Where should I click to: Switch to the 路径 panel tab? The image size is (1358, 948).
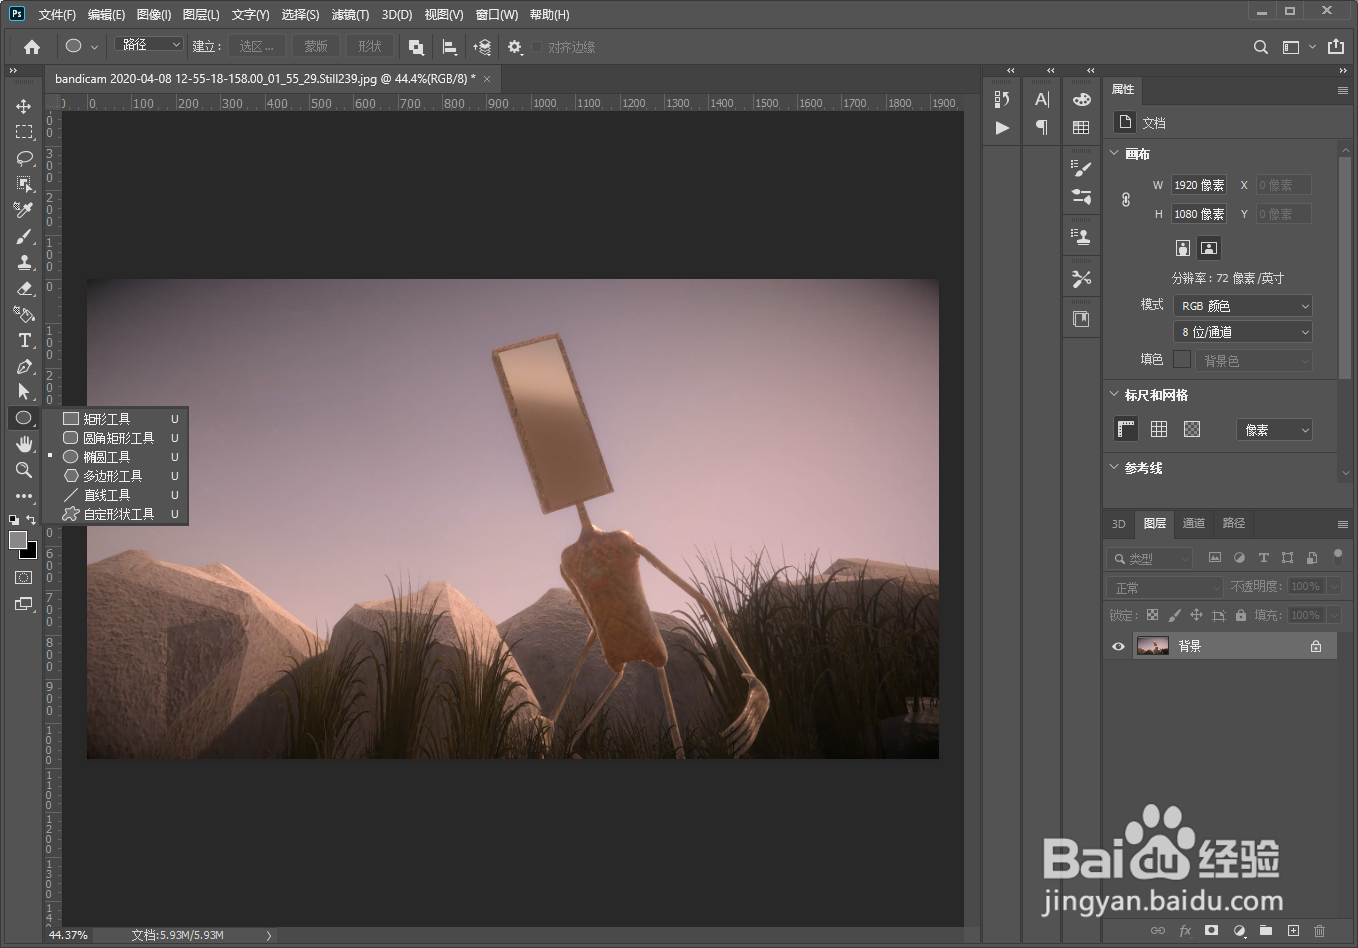coord(1234,523)
